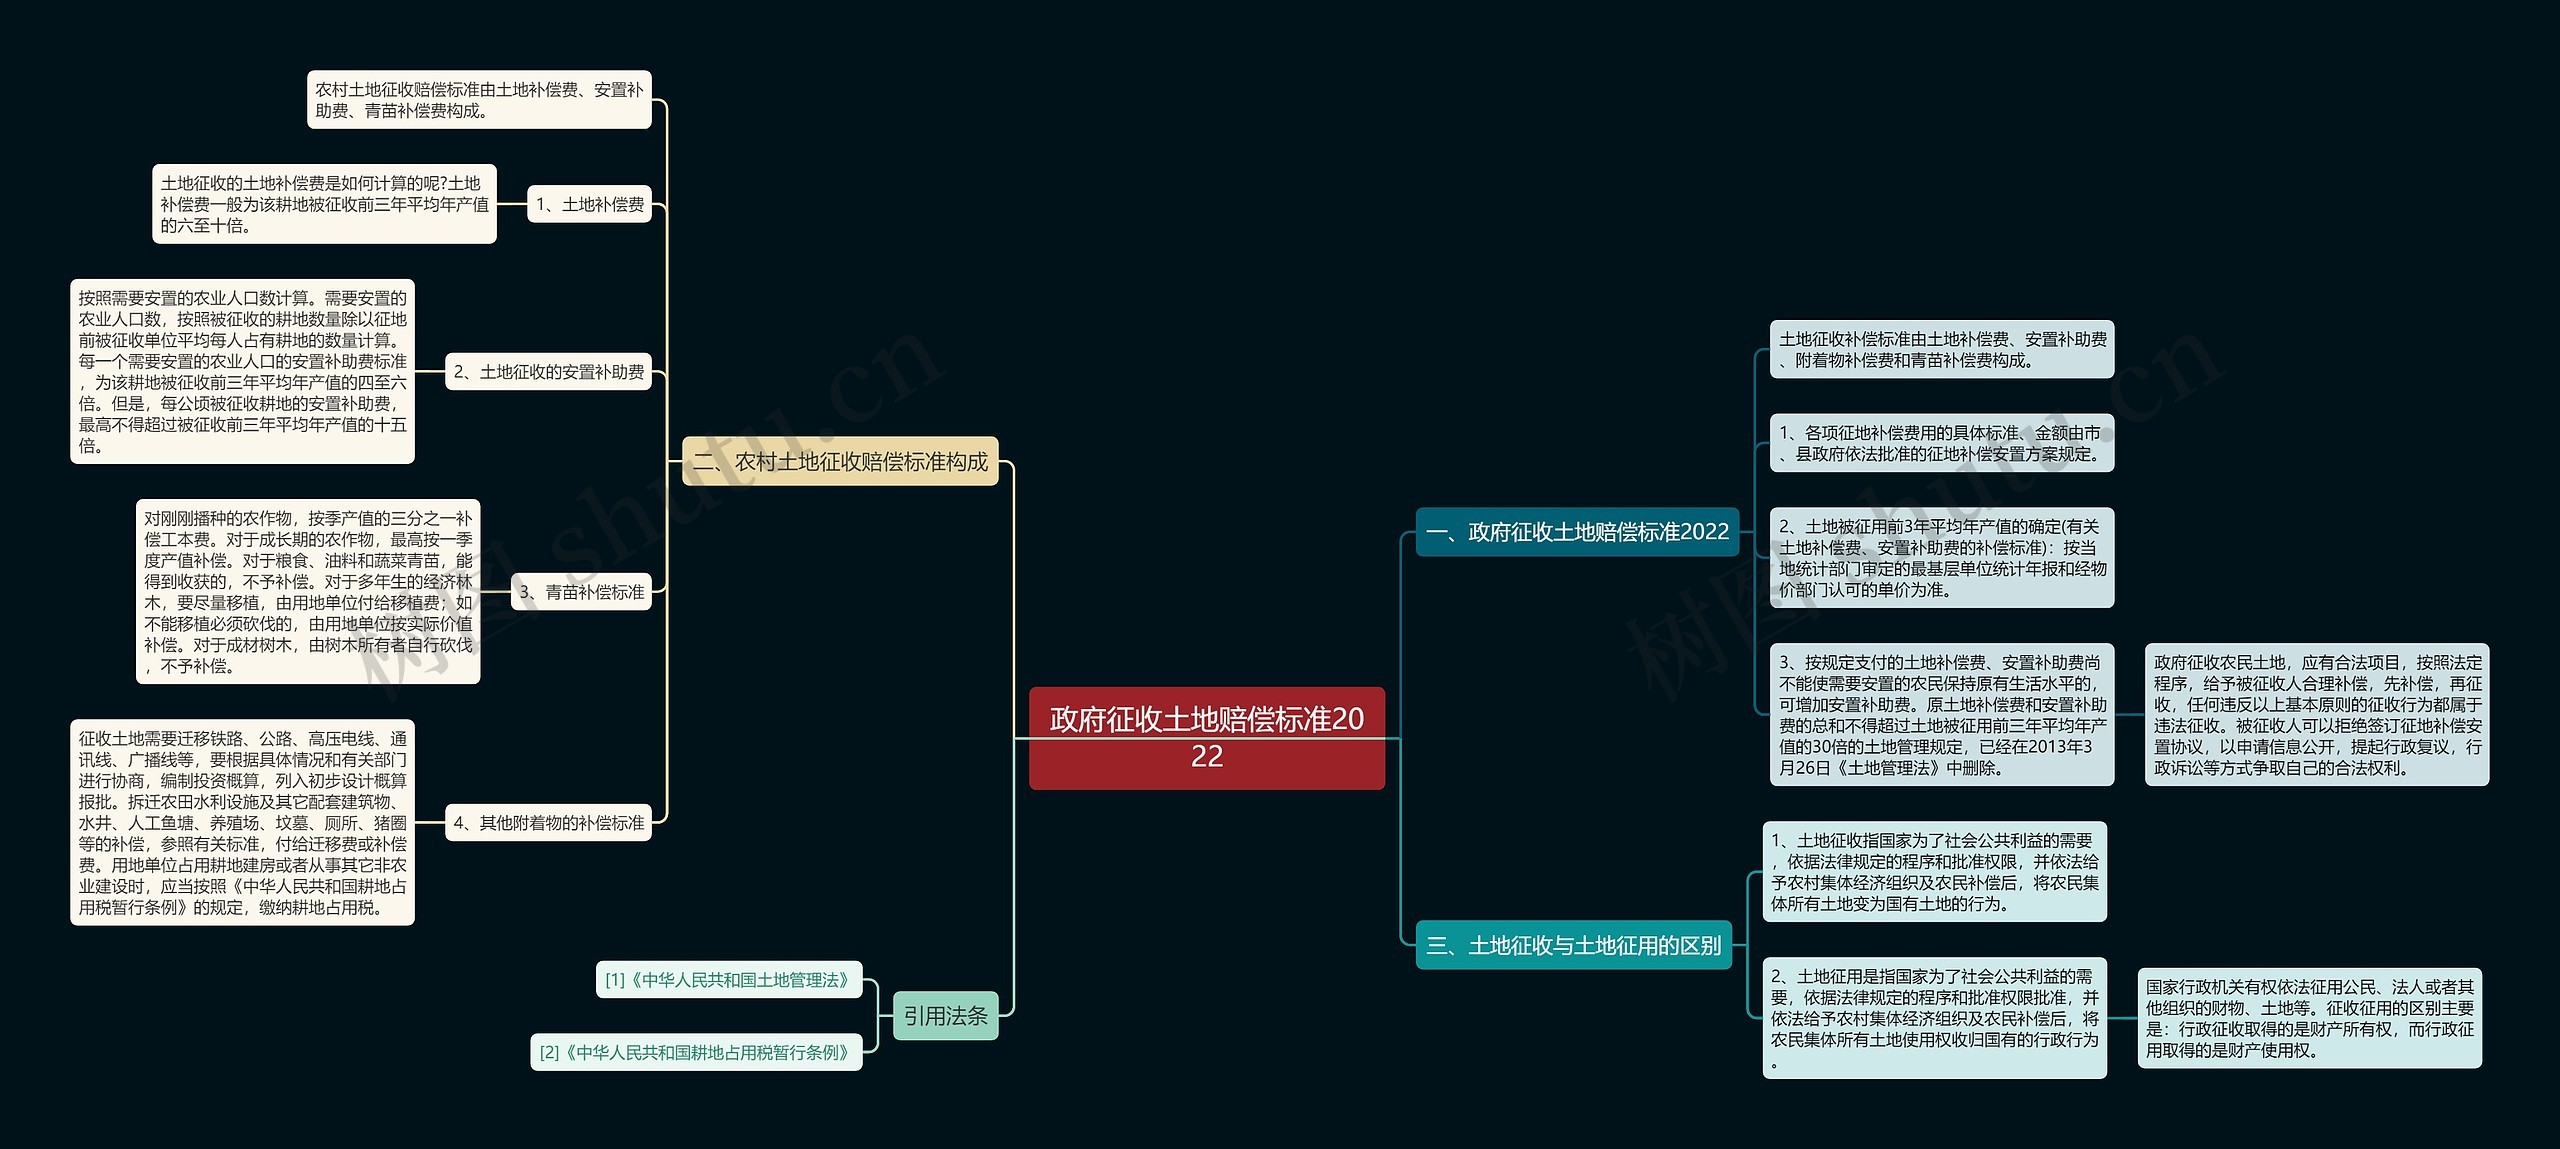
Task: Click the text box starting 按照需要安置的农业人口数计算
Action: [x=242, y=372]
